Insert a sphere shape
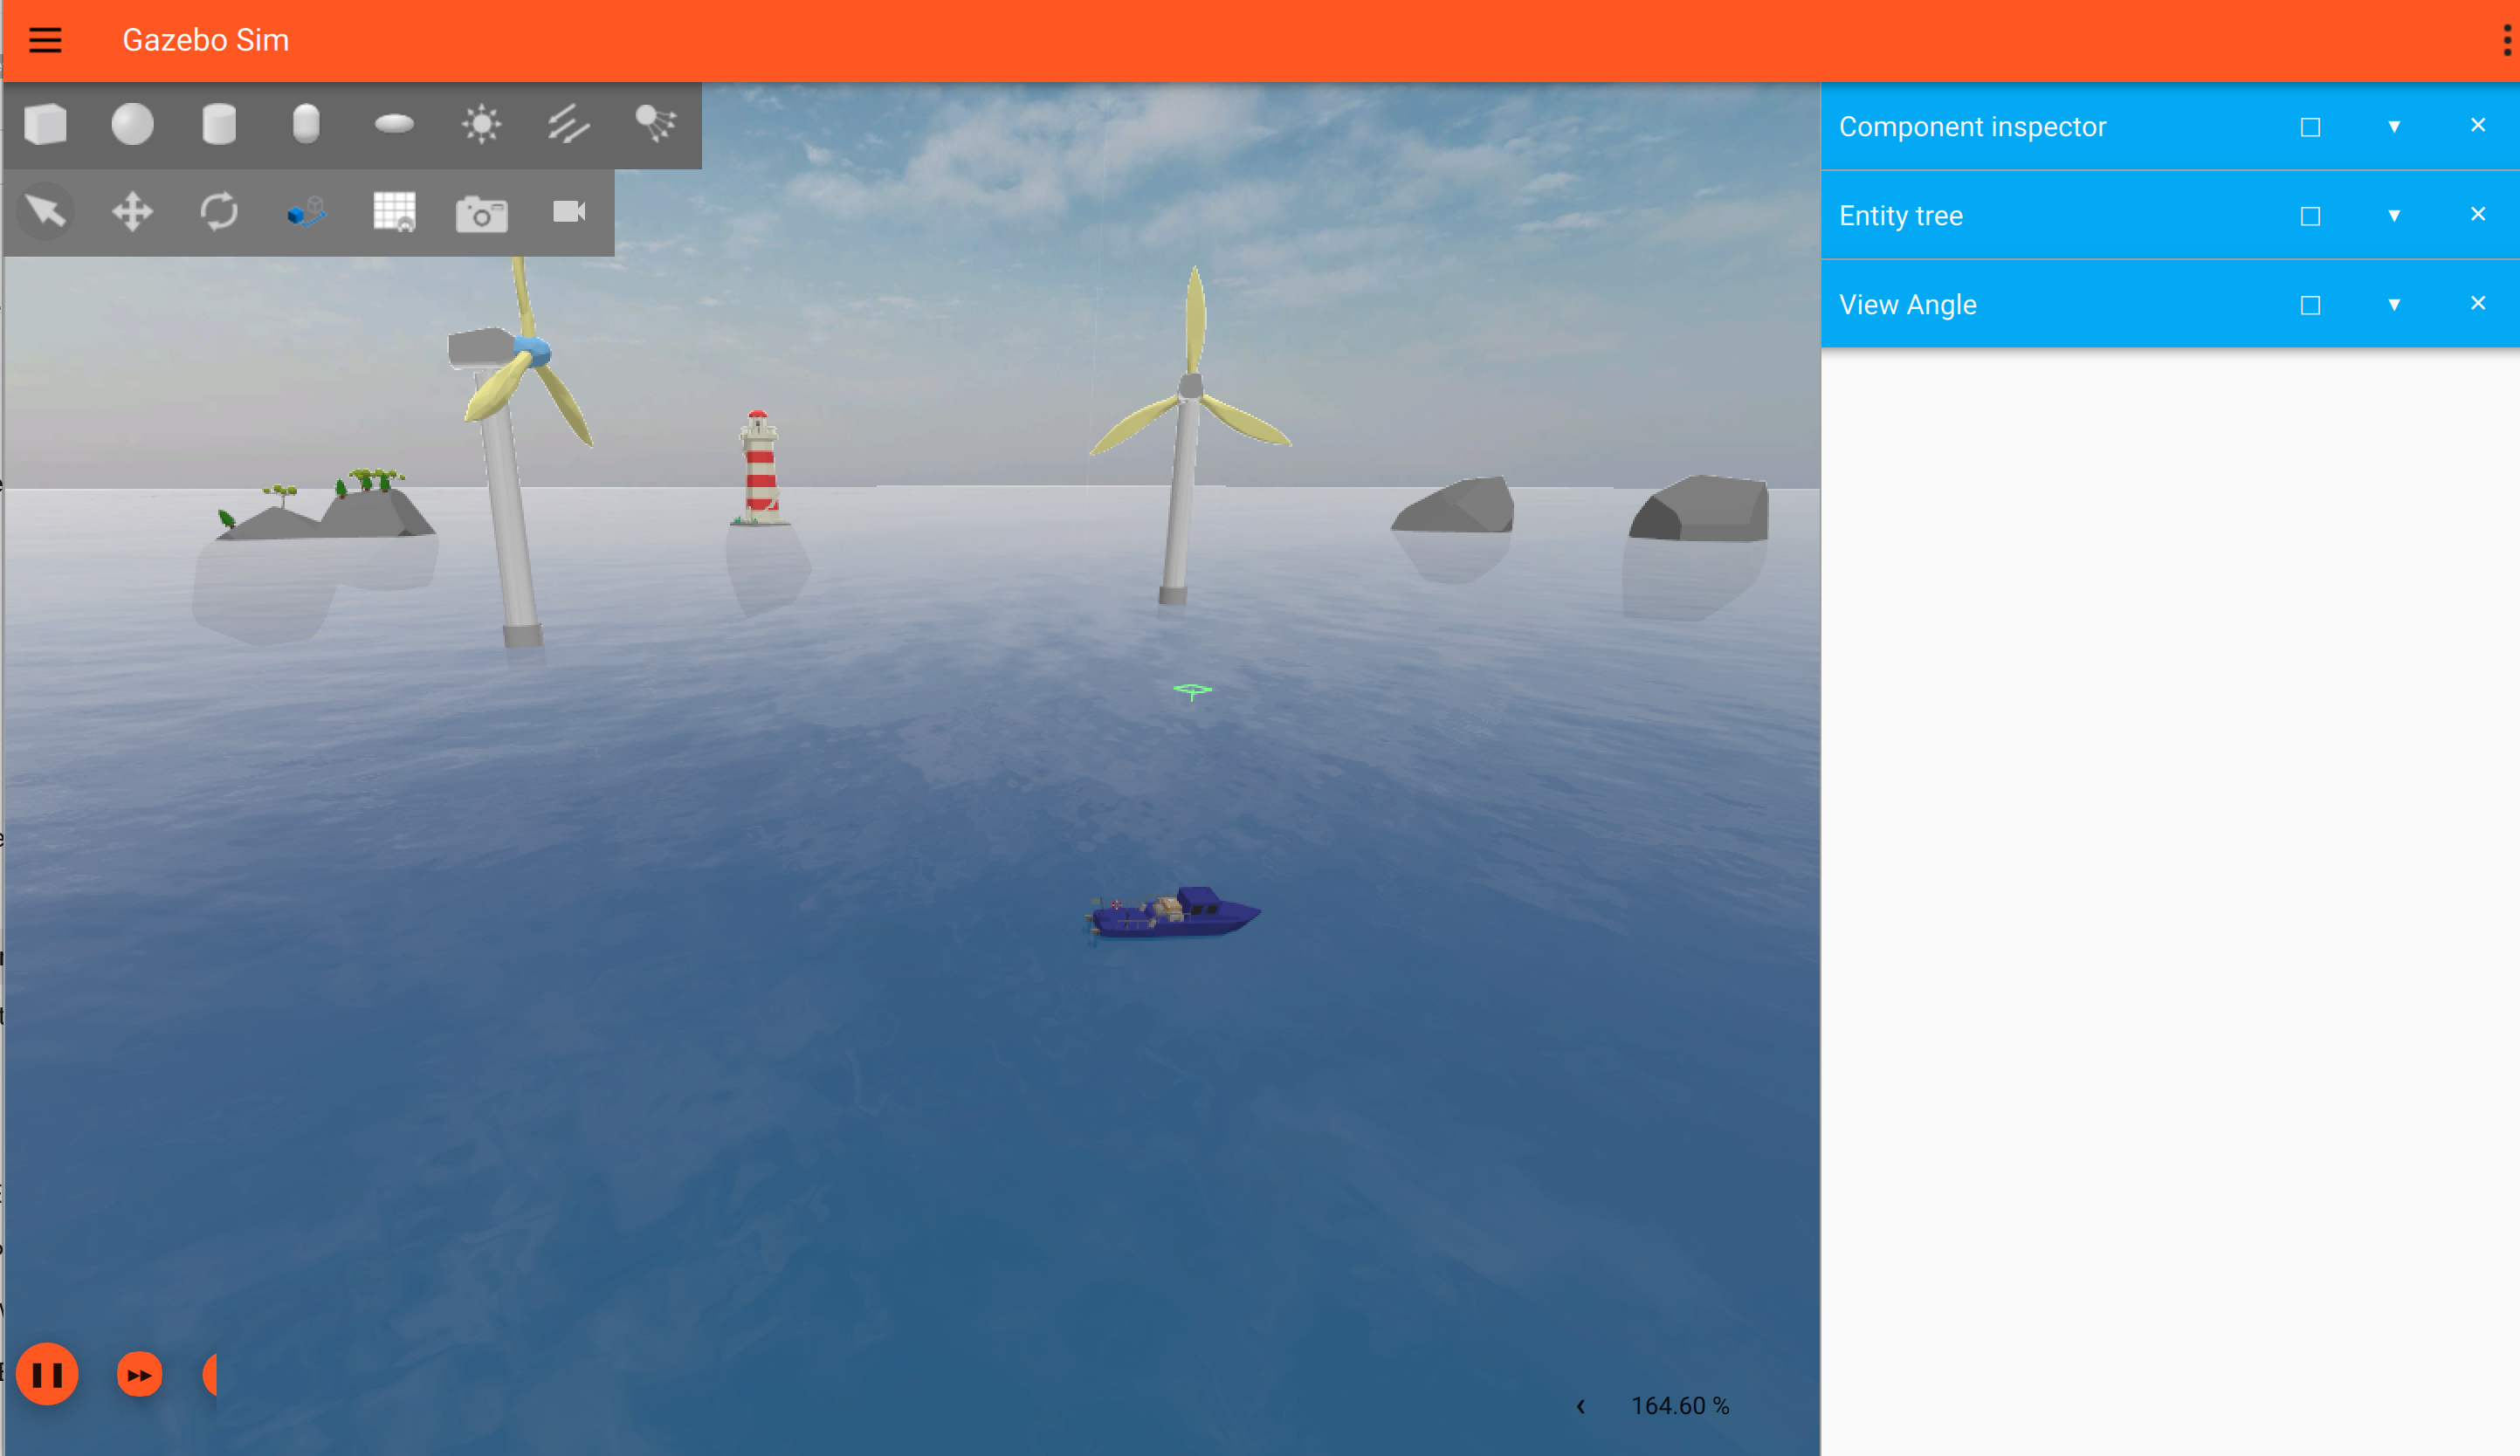 [132, 125]
